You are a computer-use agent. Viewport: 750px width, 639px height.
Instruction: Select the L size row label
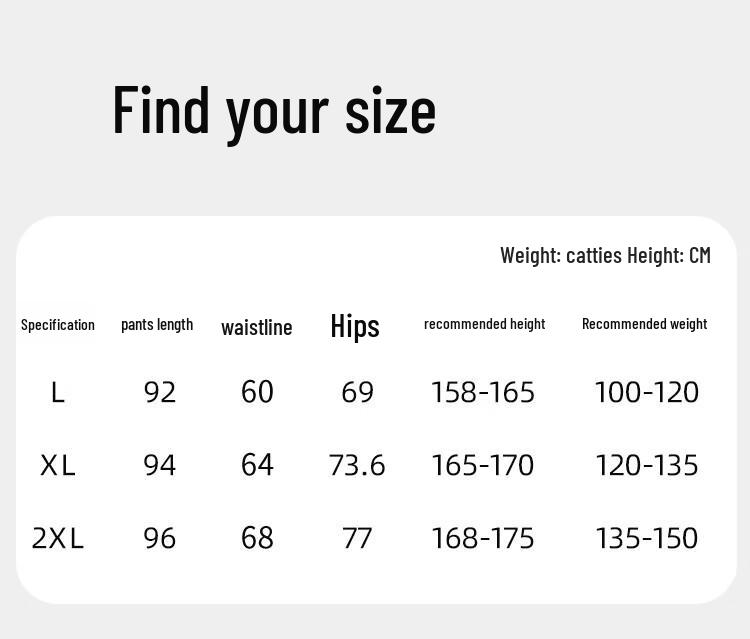(58, 393)
